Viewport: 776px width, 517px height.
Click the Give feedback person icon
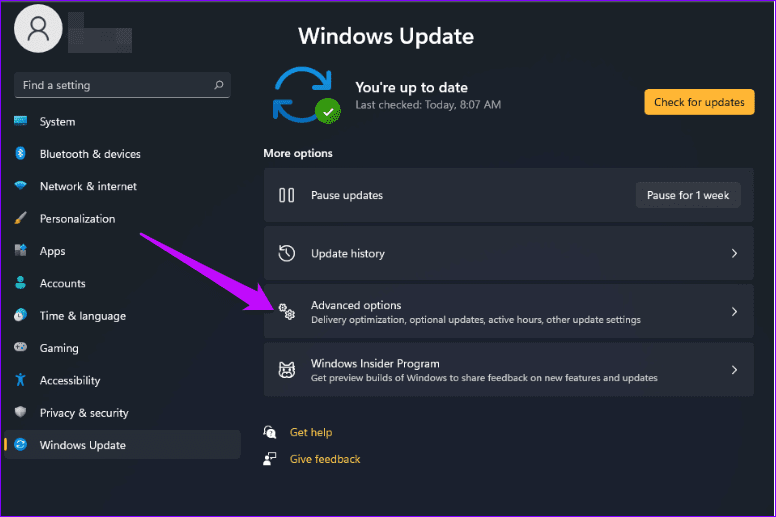(270, 459)
